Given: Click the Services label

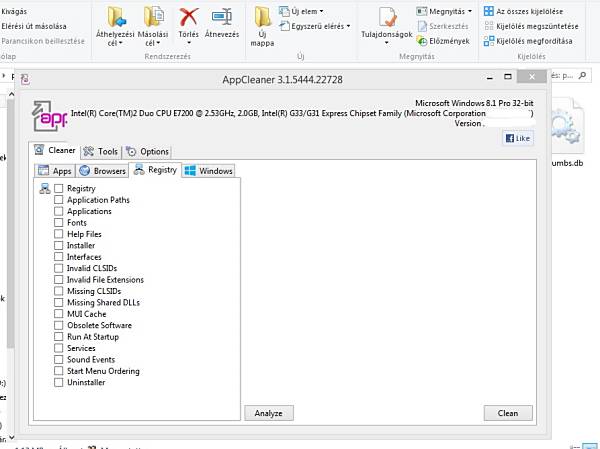Looking at the screenshot, I should point(81,348).
